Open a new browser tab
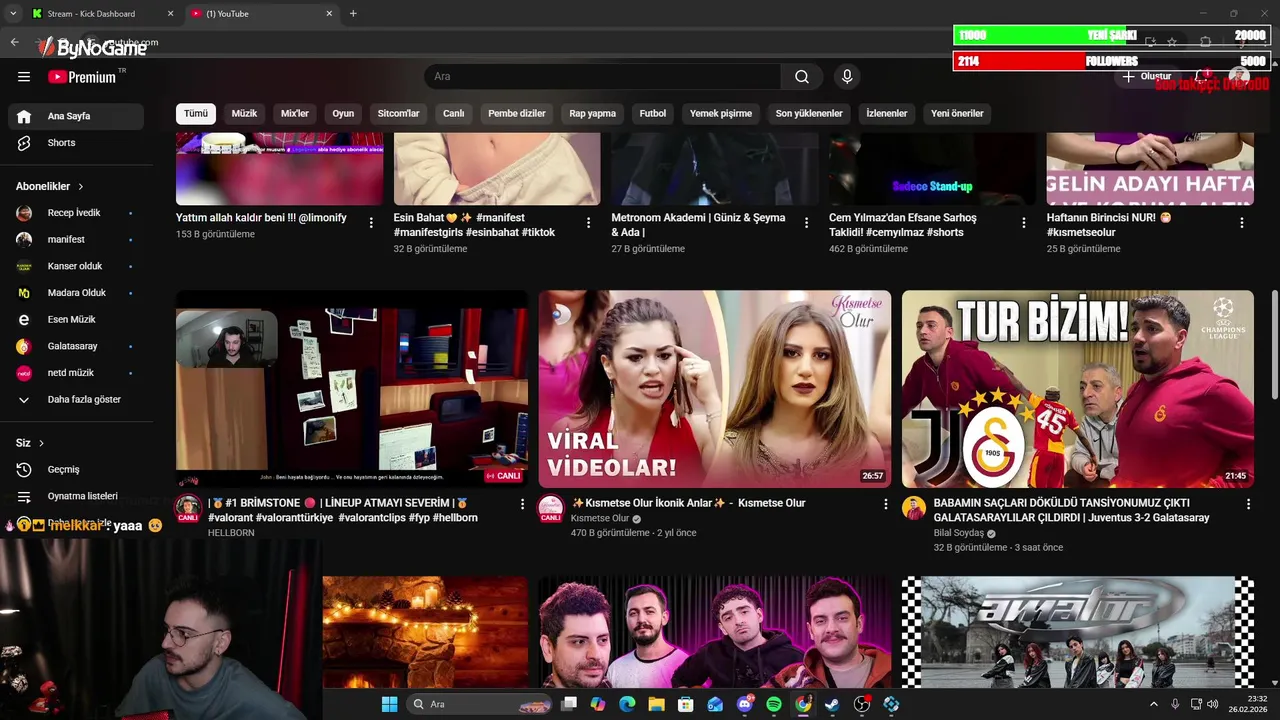 click(x=353, y=14)
